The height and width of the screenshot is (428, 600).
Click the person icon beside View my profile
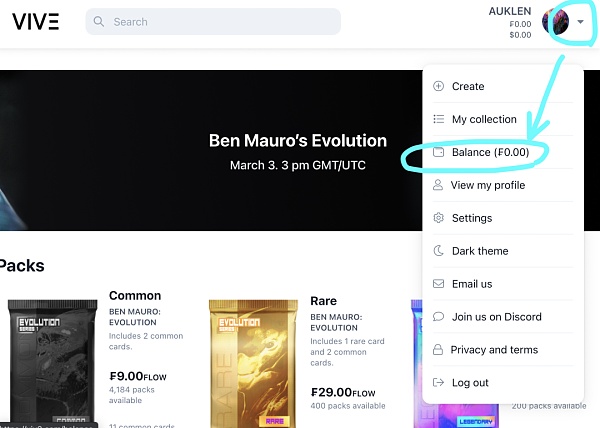pyautogui.click(x=438, y=185)
